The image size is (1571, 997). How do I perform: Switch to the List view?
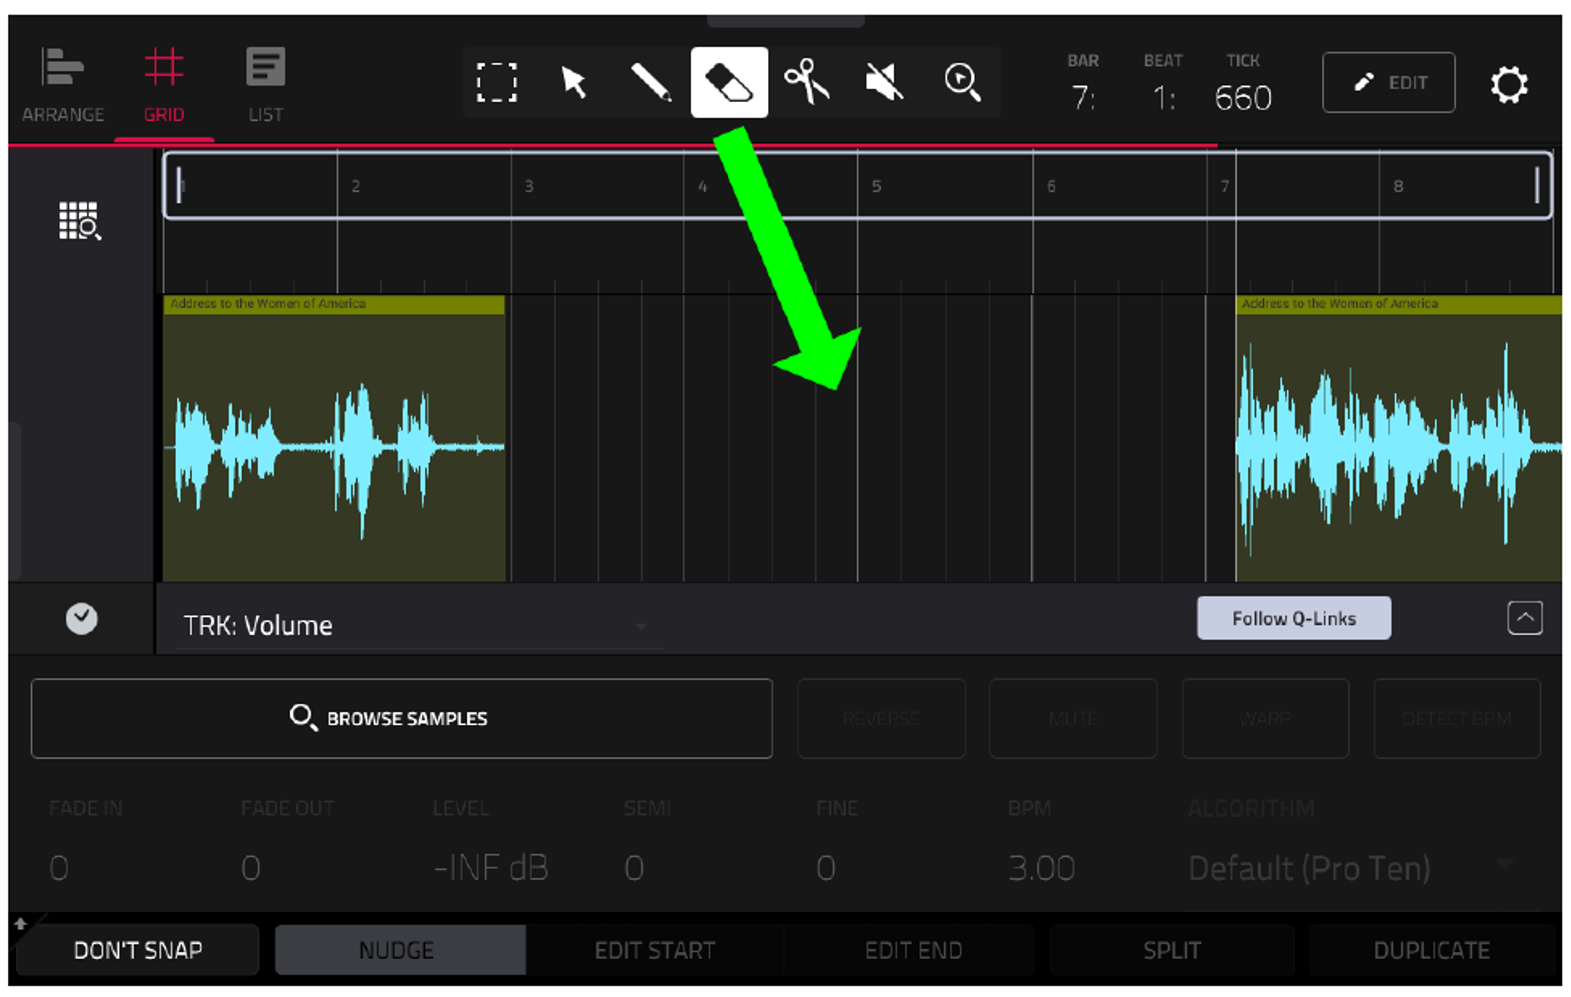tap(265, 85)
